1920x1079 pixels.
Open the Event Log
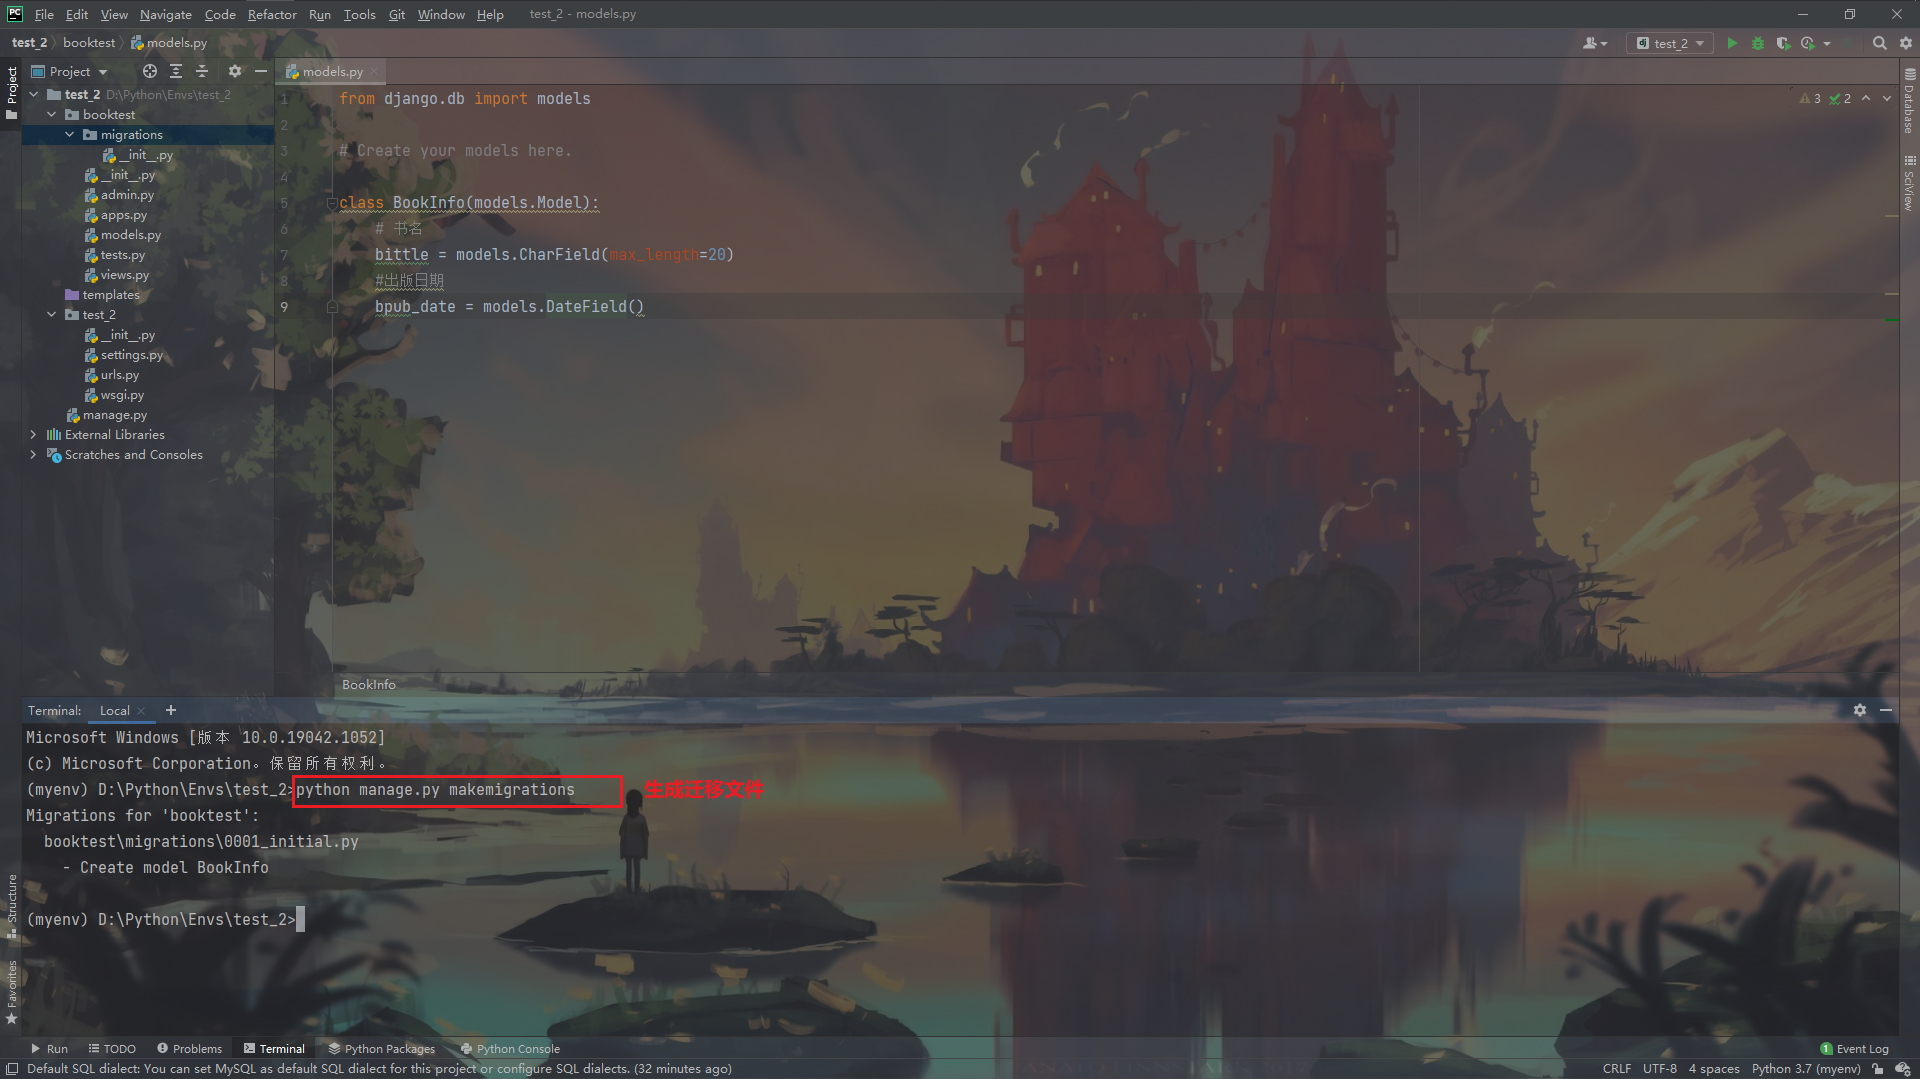coord(1855,1049)
